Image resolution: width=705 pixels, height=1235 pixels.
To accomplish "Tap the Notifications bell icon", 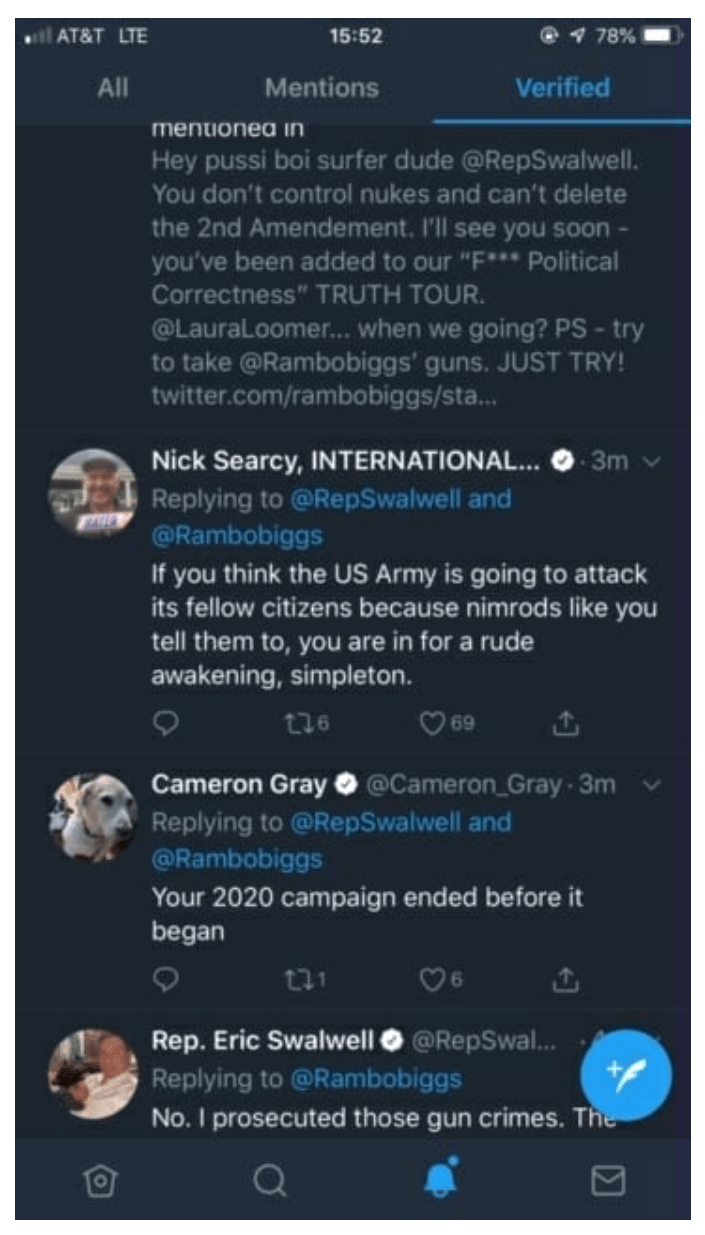I will click(x=441, y=1181).
